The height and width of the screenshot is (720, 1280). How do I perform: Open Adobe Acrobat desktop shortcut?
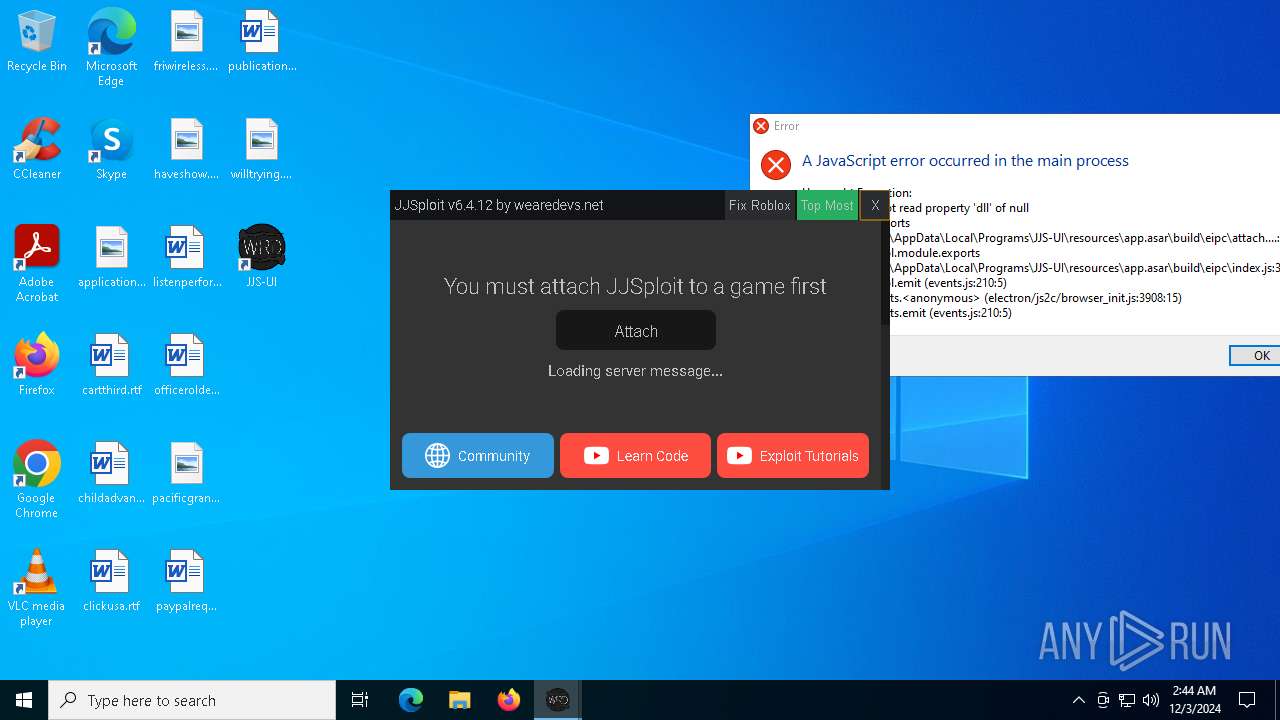click(x=37, y=264)
